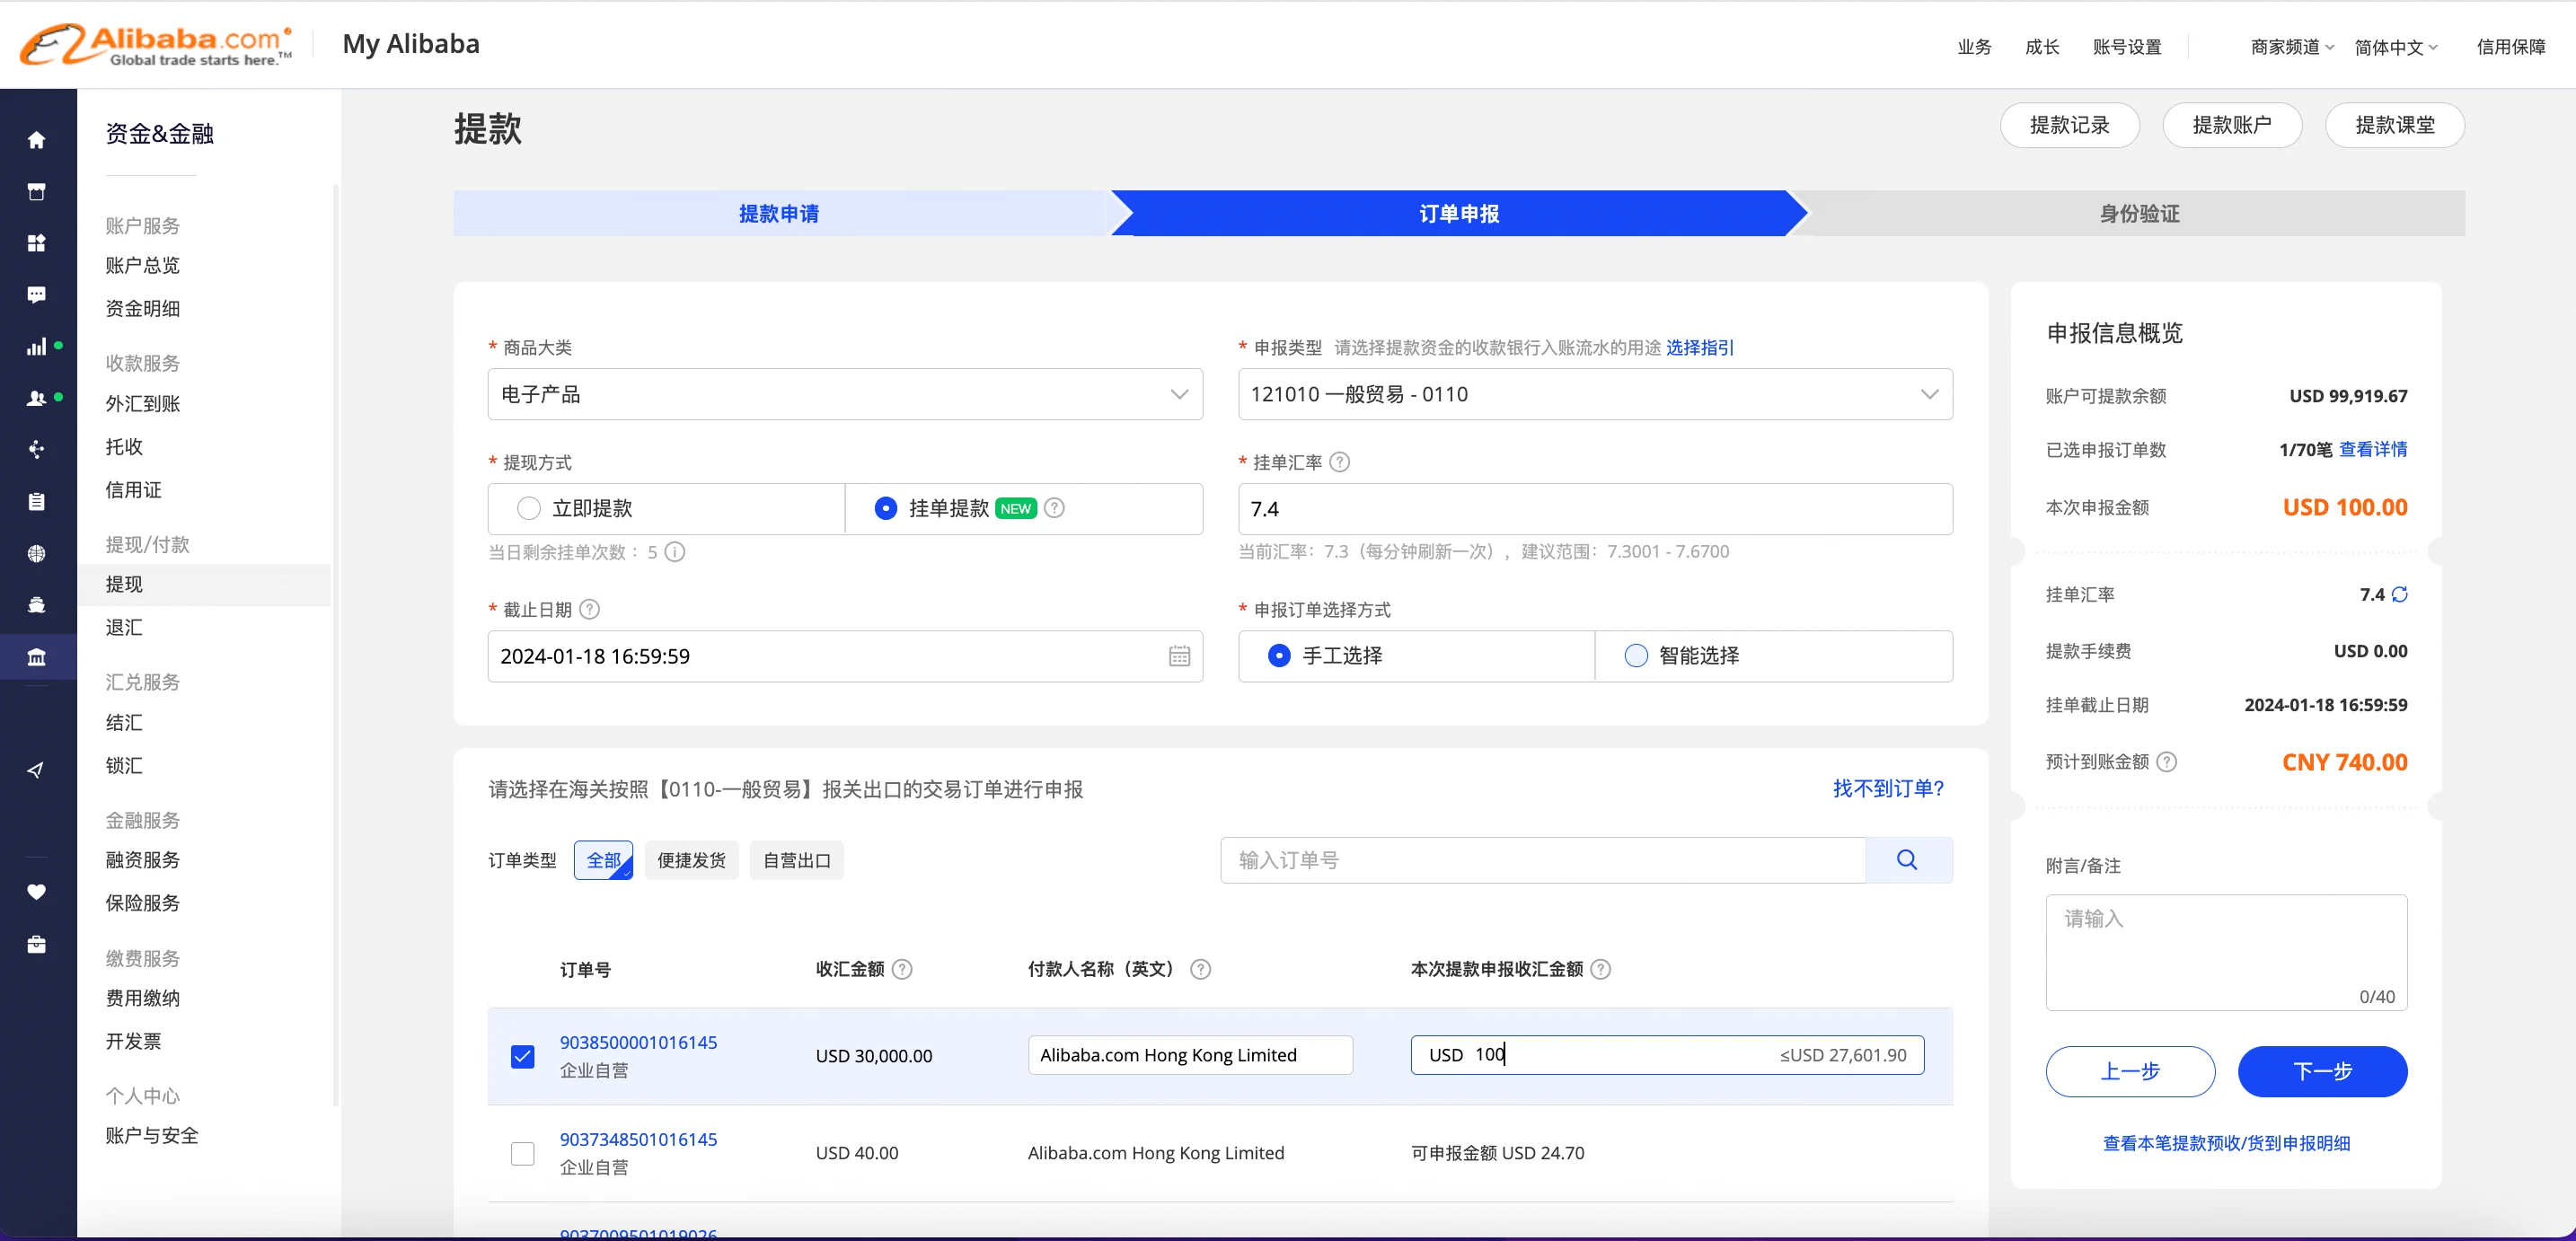The image size is (2576, 1241).
Task: Click refresh icon next to 挂单汇率 7.4
Action: tap(2399, 594)
